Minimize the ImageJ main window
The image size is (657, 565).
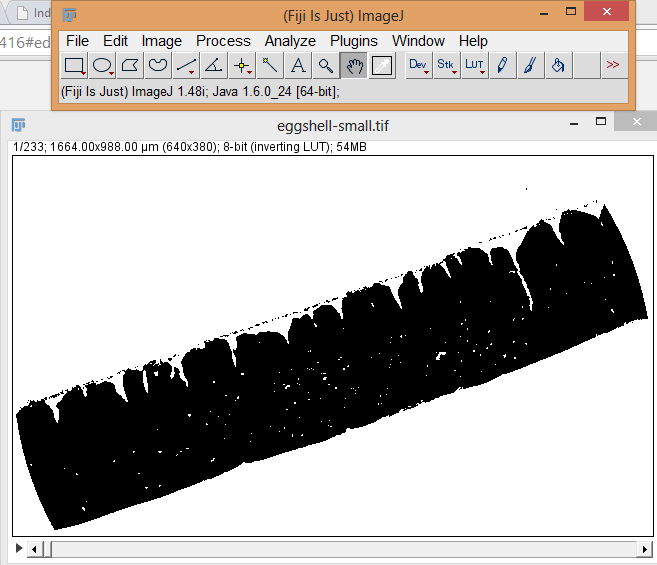[x=544, y=14]
